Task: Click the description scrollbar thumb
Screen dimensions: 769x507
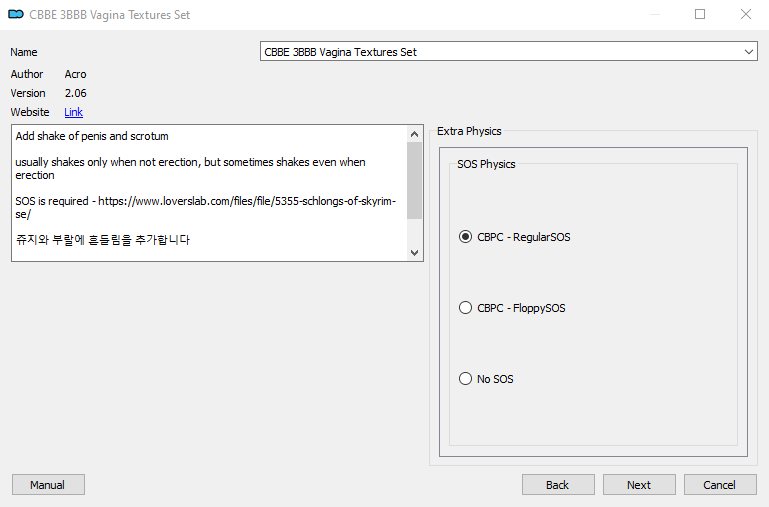Action: (414, 180)
